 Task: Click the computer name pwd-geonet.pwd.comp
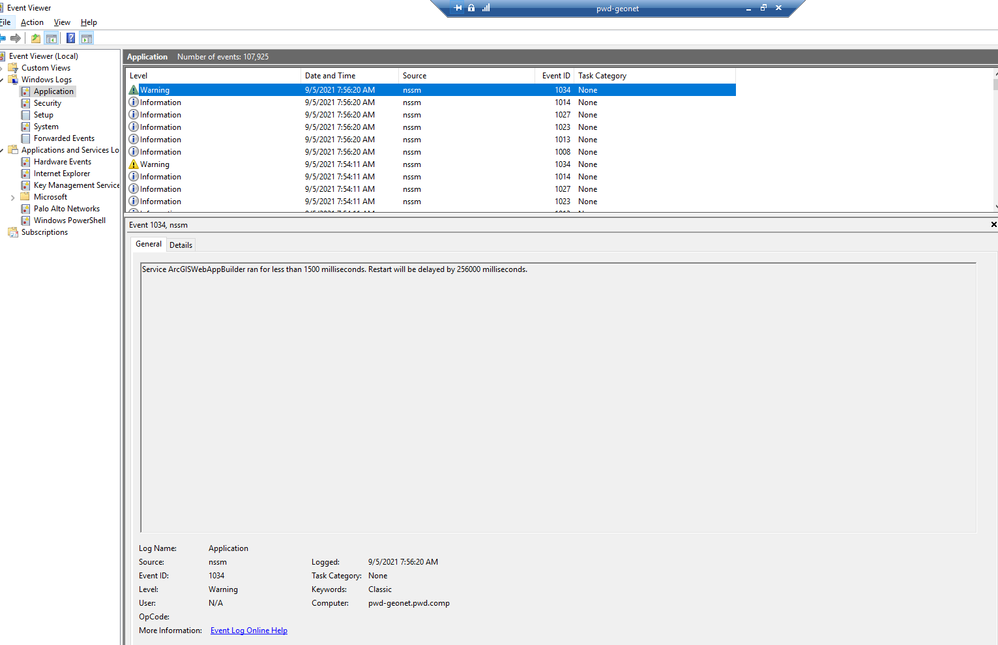pyautogui.click(x=409, y=603)
